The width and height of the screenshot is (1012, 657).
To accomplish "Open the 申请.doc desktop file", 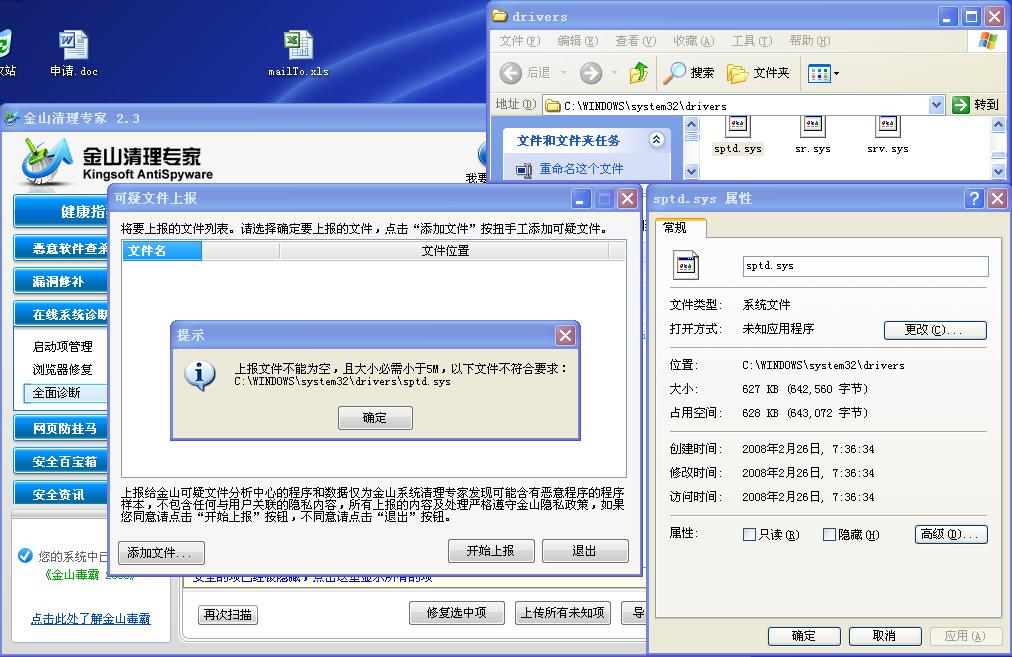I will [74, 54].
